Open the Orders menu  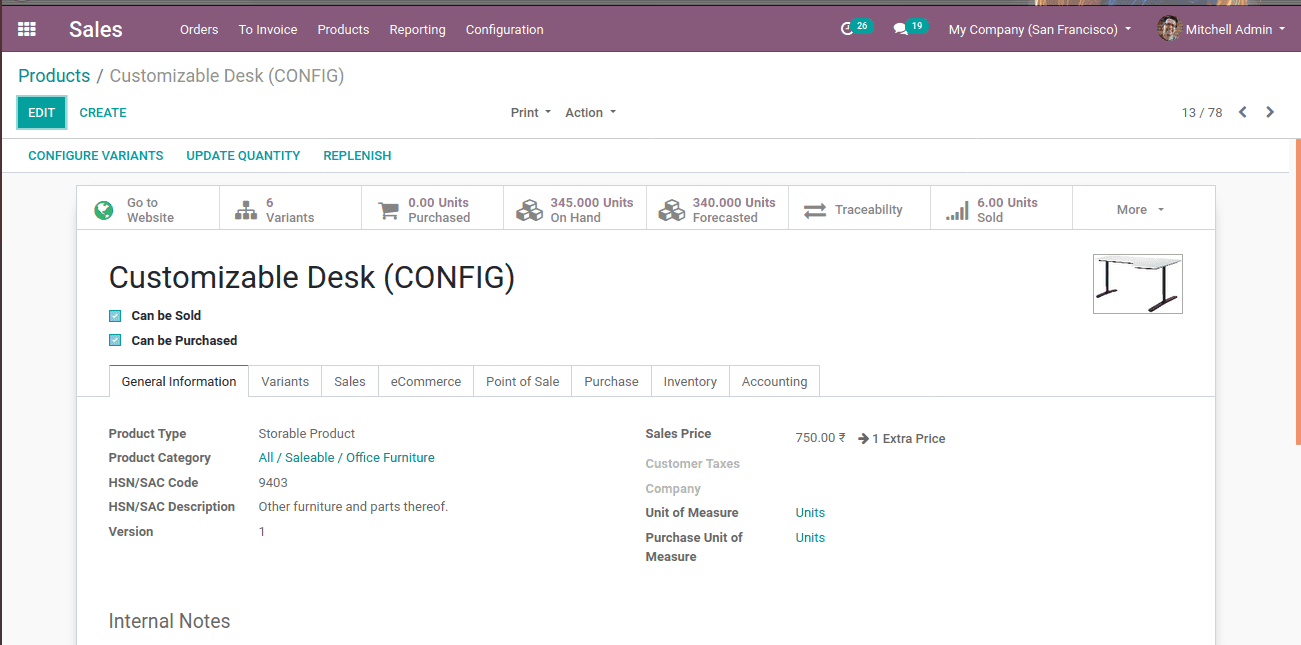[199, 29]
